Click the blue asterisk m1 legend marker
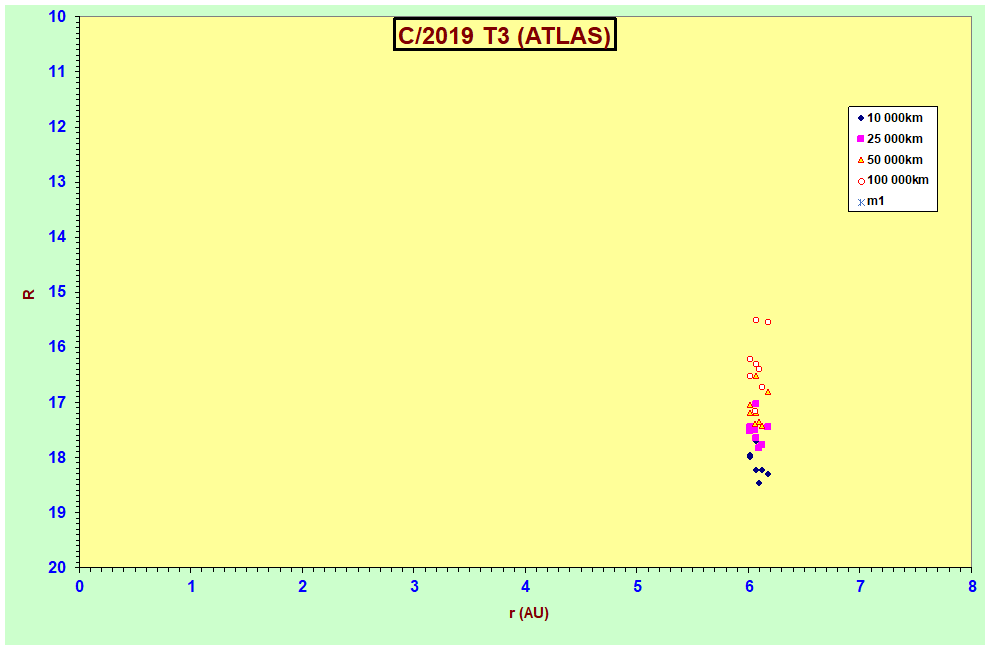 [861, 202]
